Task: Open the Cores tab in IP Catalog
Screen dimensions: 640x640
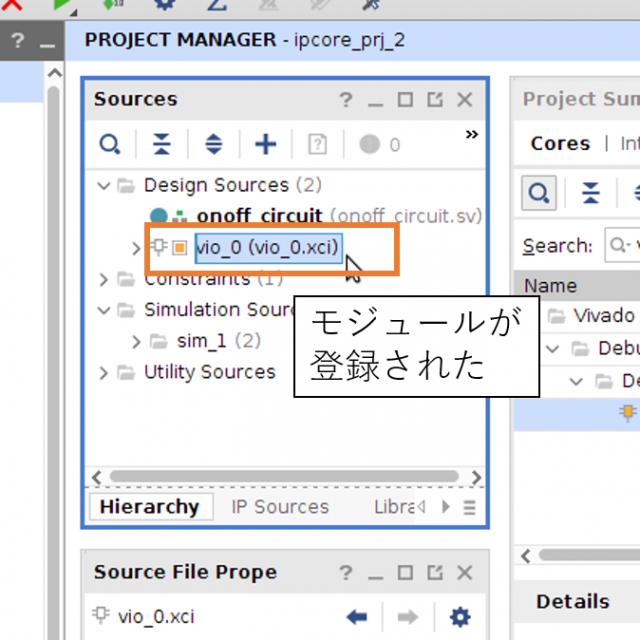Action: (x=560, y=143)
